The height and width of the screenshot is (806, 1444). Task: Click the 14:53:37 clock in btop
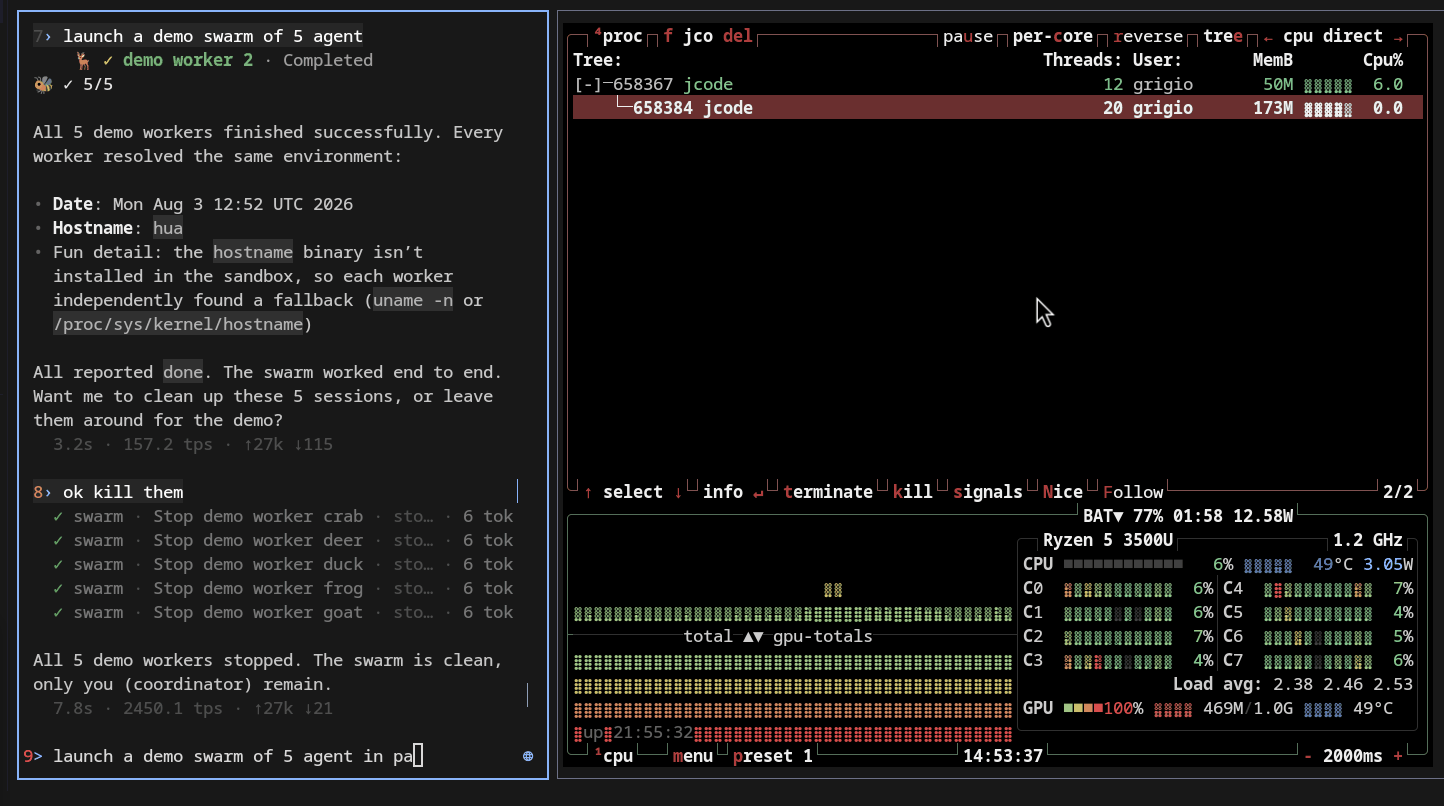1003,756
